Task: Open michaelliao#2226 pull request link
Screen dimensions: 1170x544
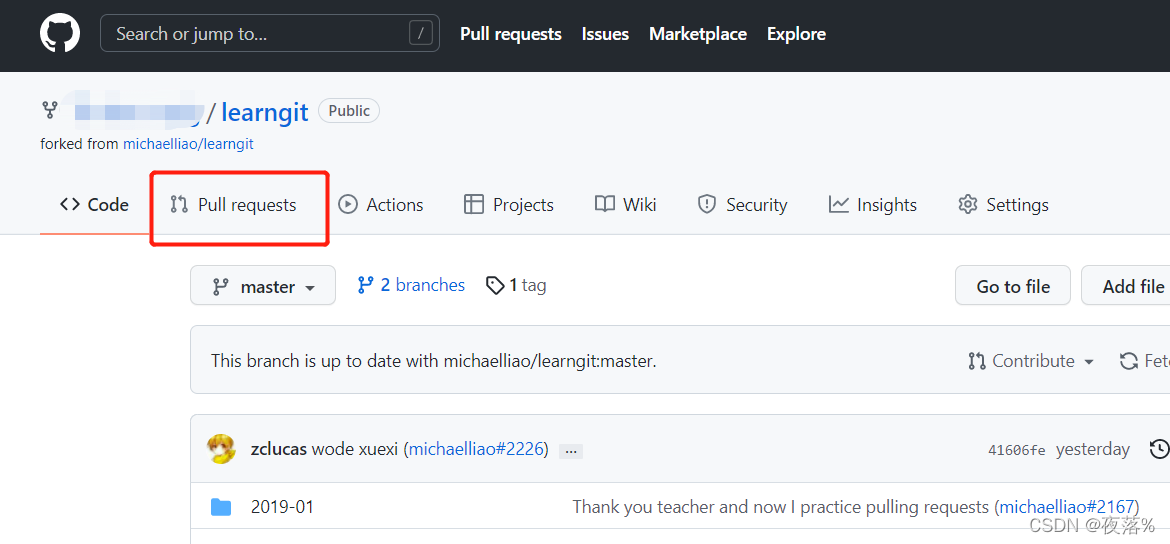Action: (x=475, y=449)
